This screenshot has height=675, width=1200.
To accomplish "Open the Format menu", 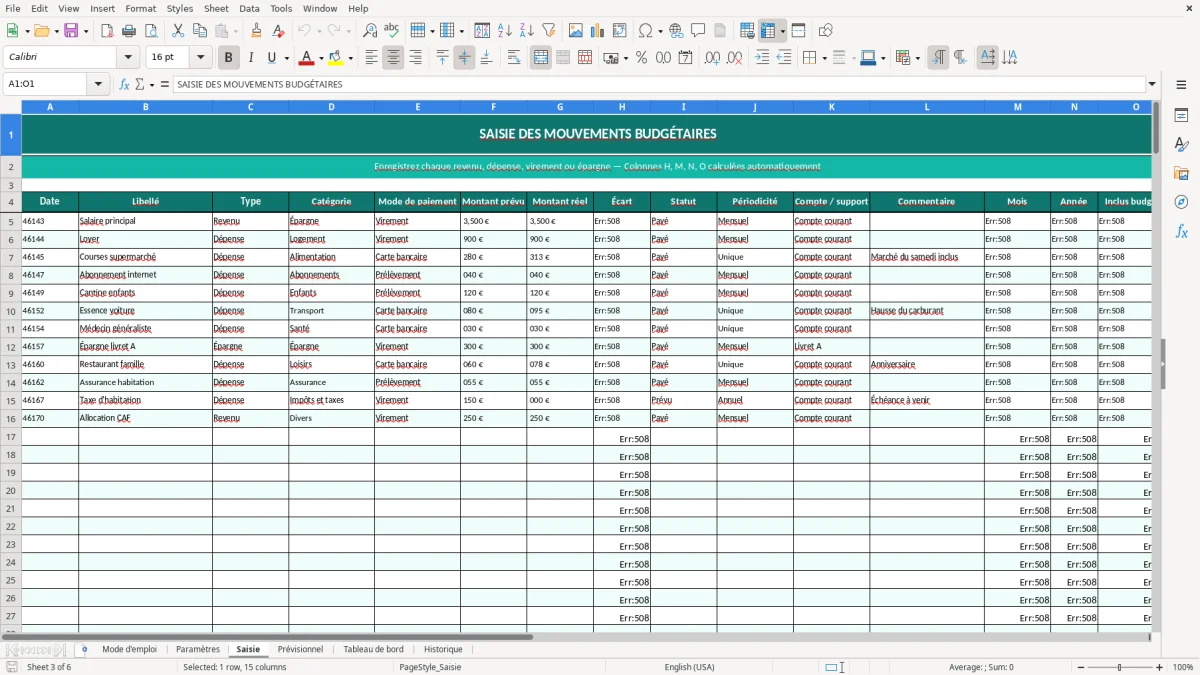I will 140,8.
